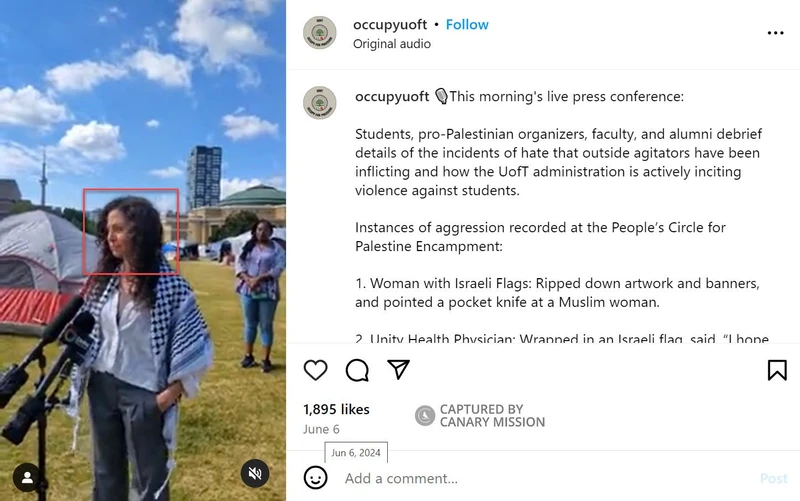The height and width of the screenshot is (501, 800).
Task: Save the post with the bookmark icon
Action: coord(777,370)
